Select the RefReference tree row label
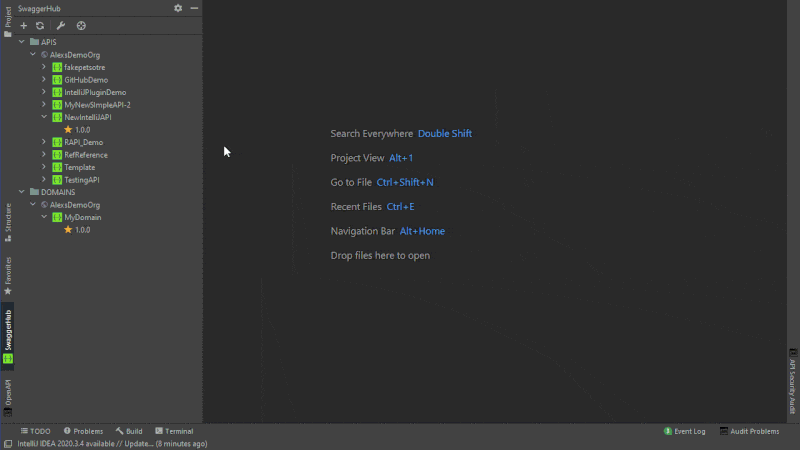The width and height of the screenshot is (800, 450). coord(86,155)
